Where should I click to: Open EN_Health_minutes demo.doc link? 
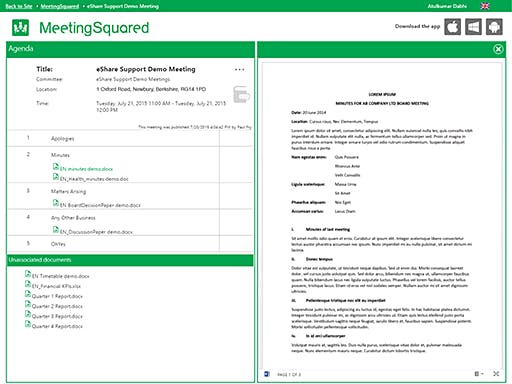(94, 179)
